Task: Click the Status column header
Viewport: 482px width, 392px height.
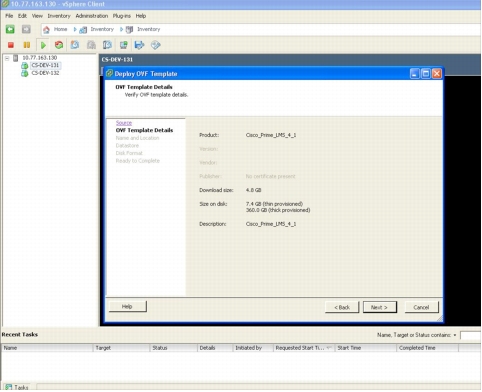Action: [x=174, y=348]
